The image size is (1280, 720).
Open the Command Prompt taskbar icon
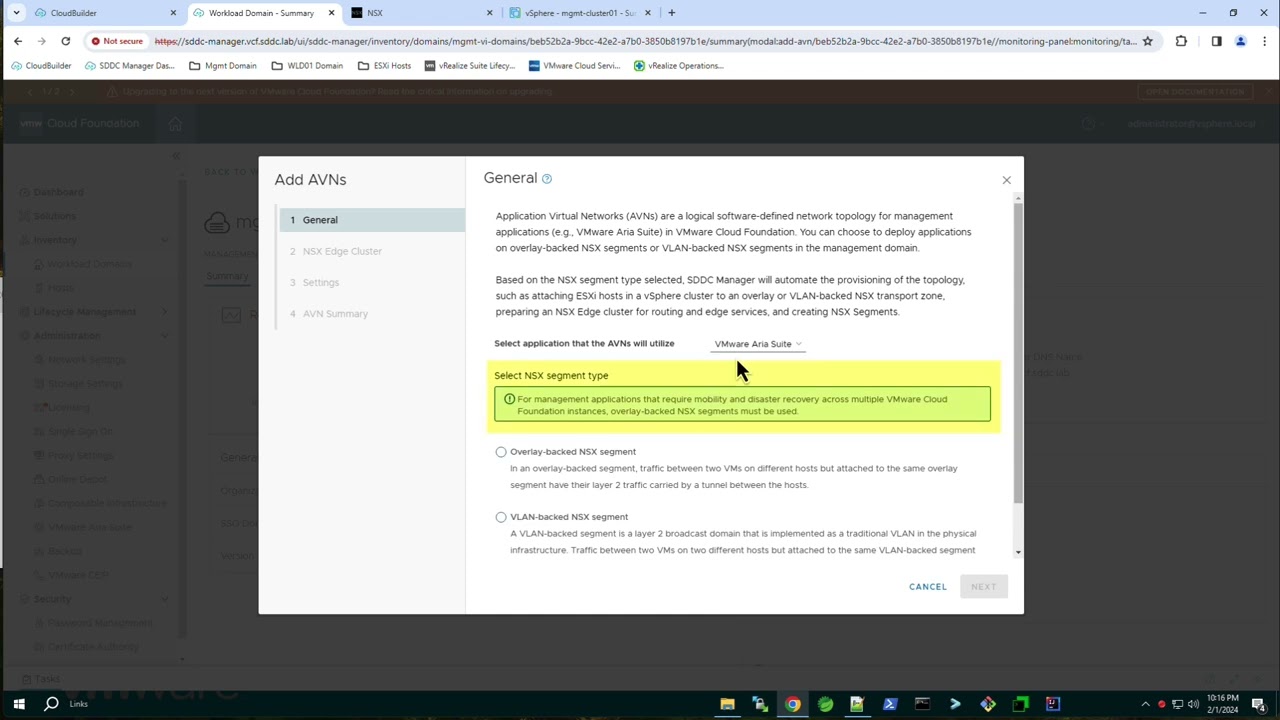pyautogui.click(x=922, y=704)
